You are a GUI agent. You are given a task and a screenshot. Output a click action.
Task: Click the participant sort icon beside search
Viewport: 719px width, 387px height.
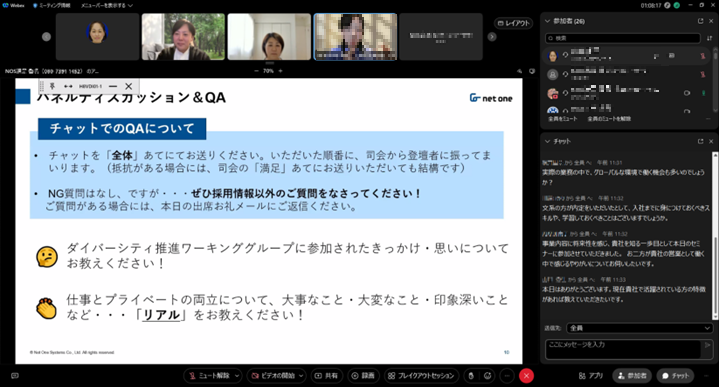tap(709, 38)
